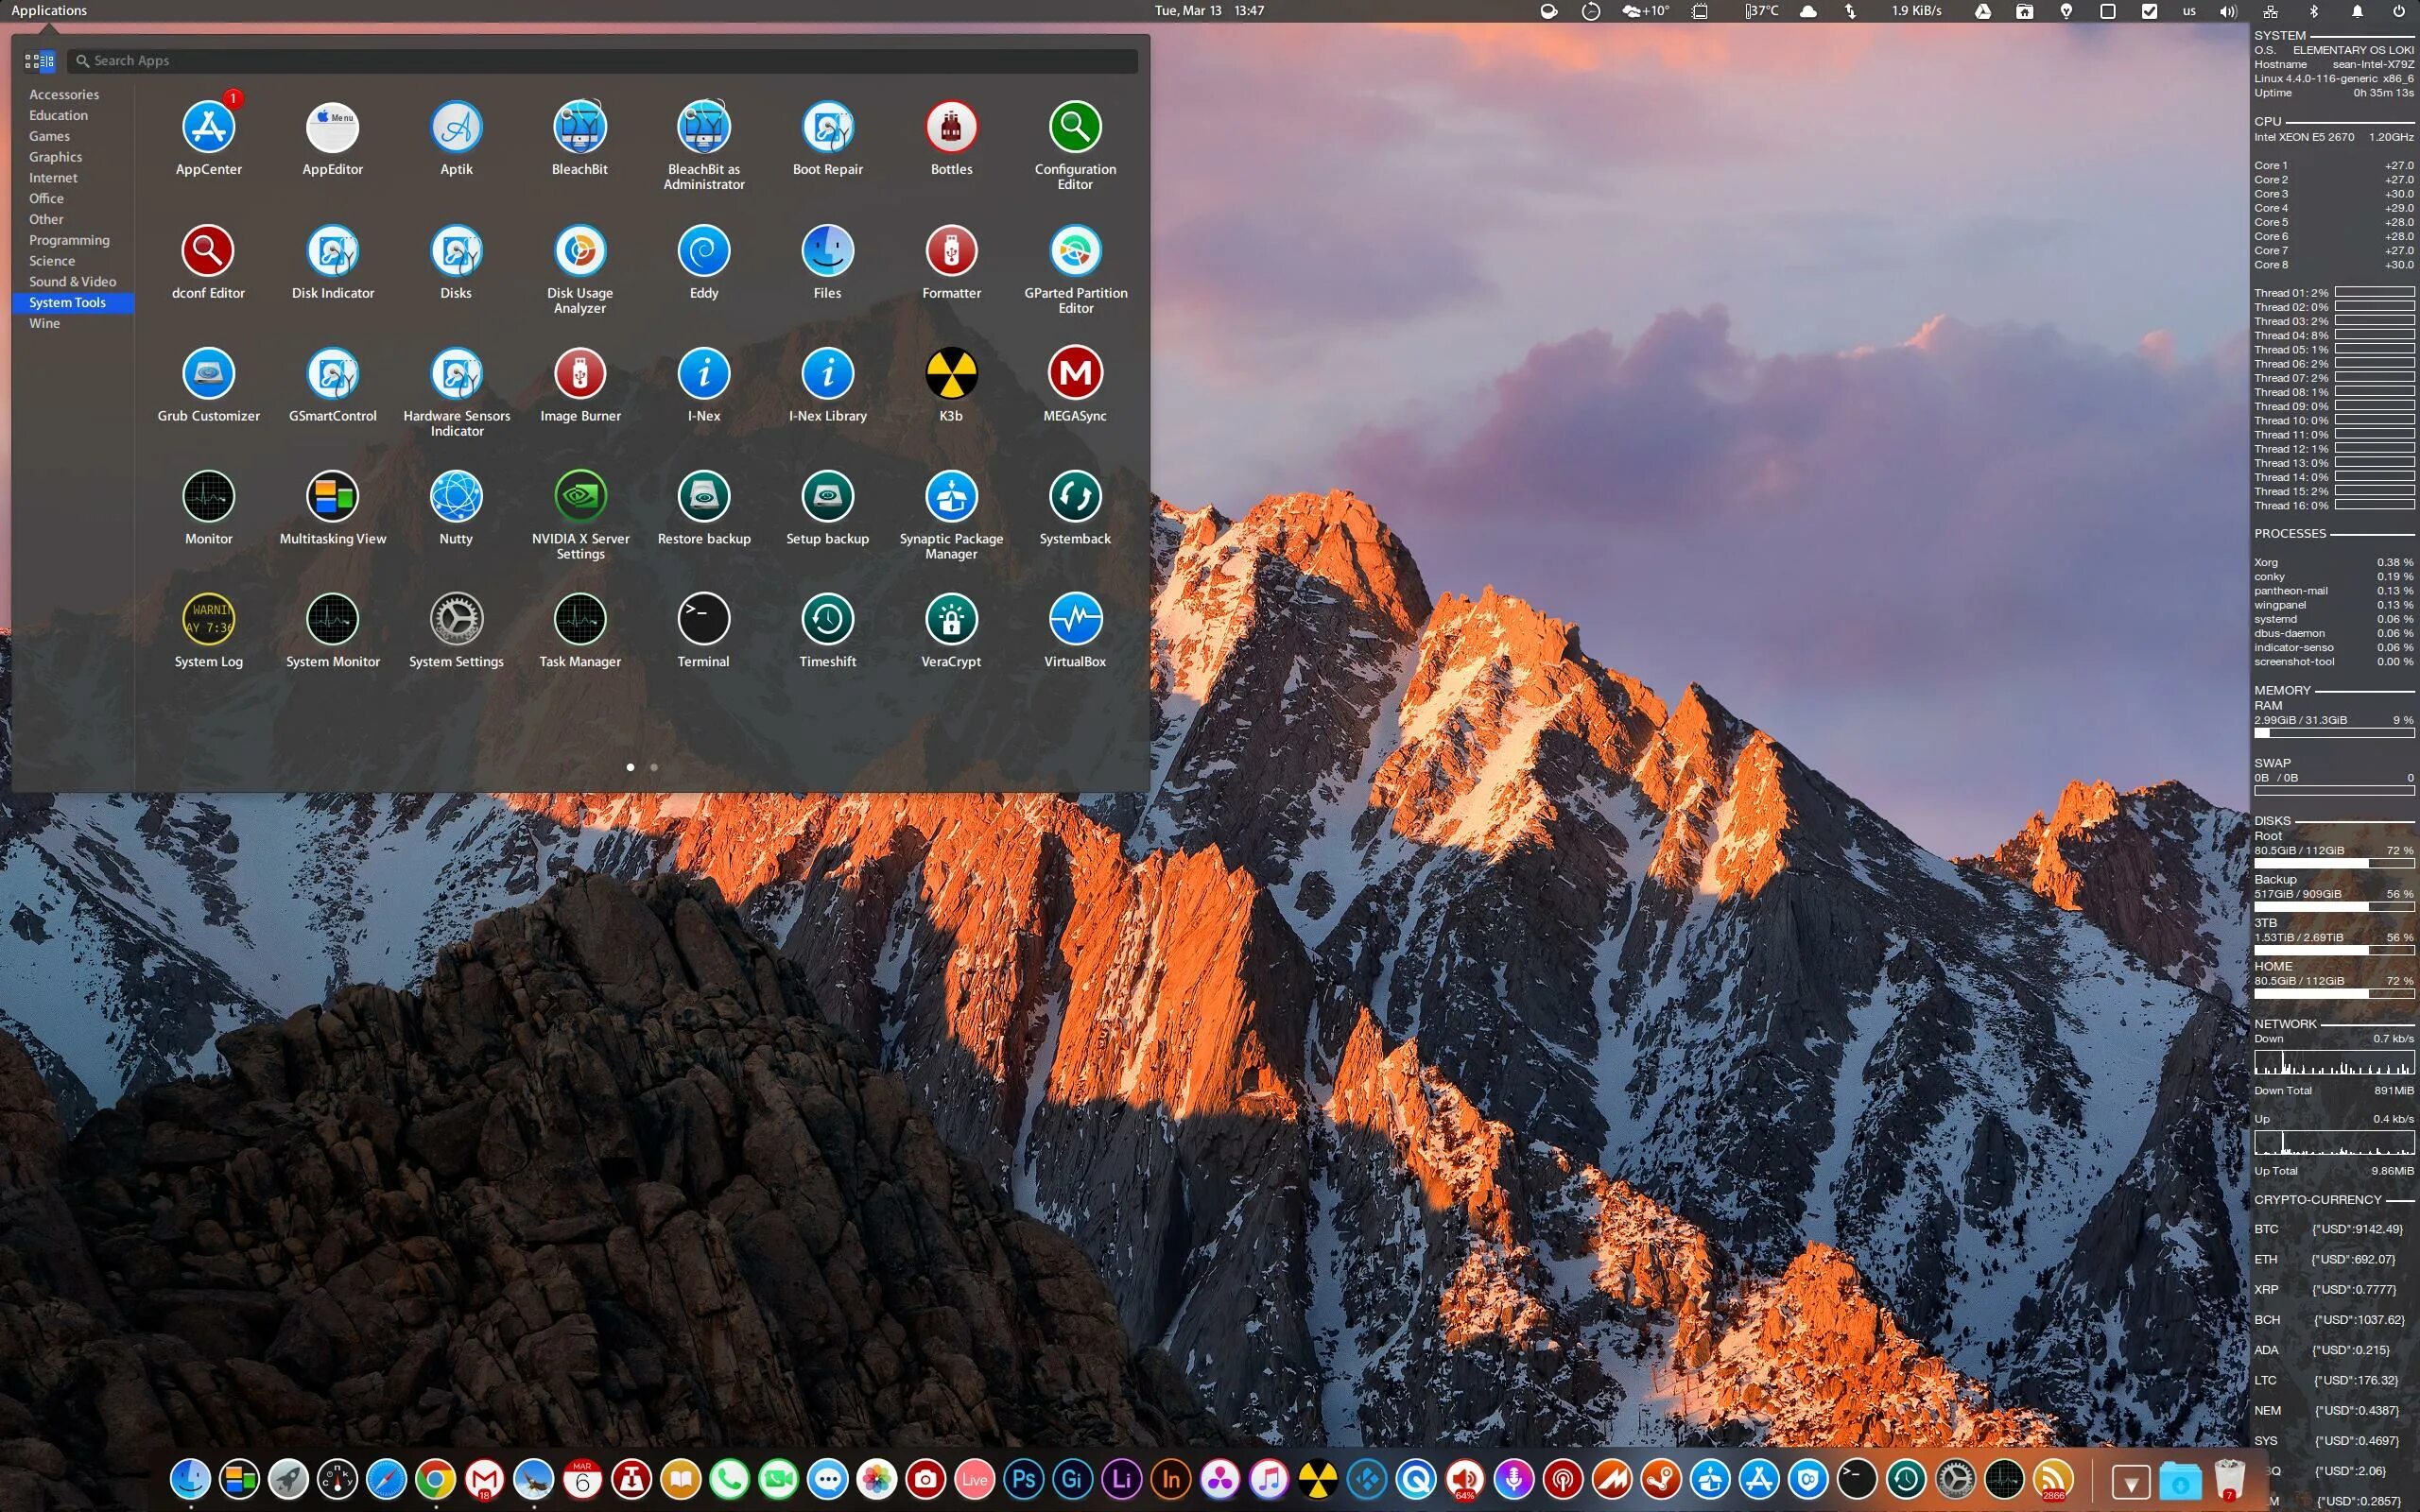The image size is (2420, 1512).
Task: Click the date and time in panel
Action: click(x=1209, y=11)
